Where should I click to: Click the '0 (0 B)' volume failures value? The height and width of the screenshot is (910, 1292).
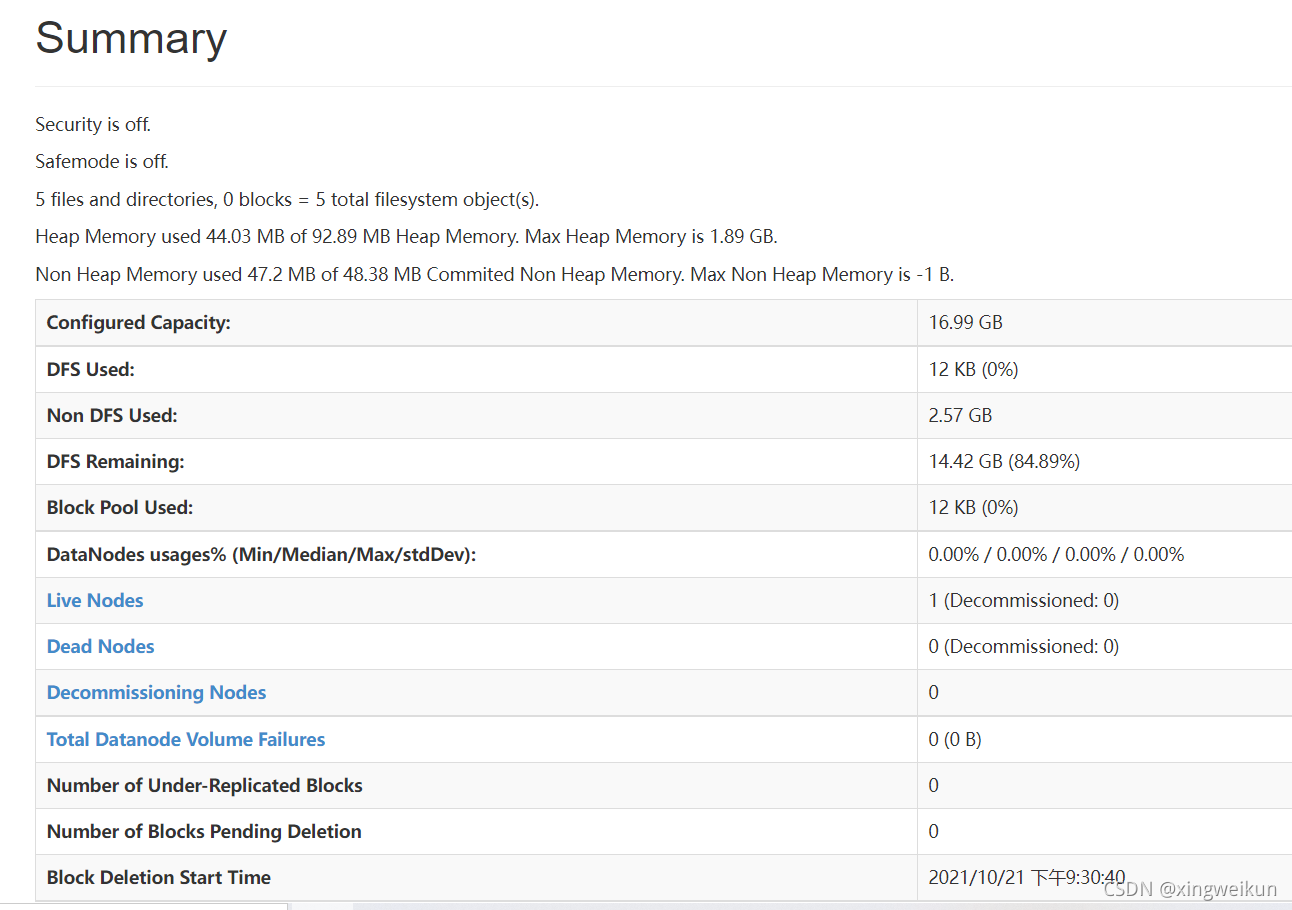(x=955, y=740)
